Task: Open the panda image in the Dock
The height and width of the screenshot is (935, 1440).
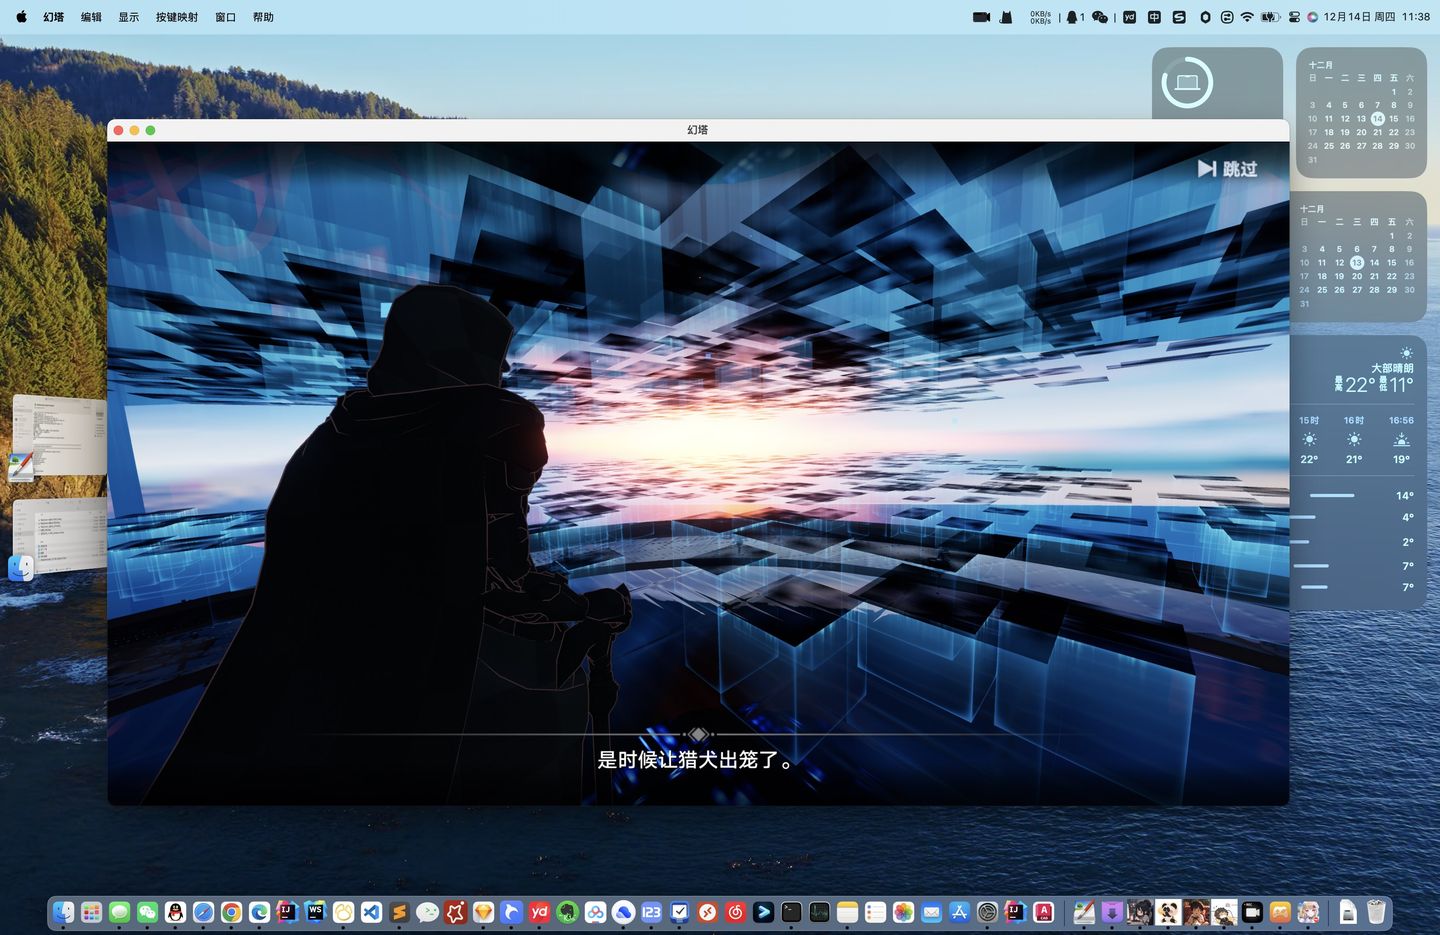Action: (x=1168, y=912)
